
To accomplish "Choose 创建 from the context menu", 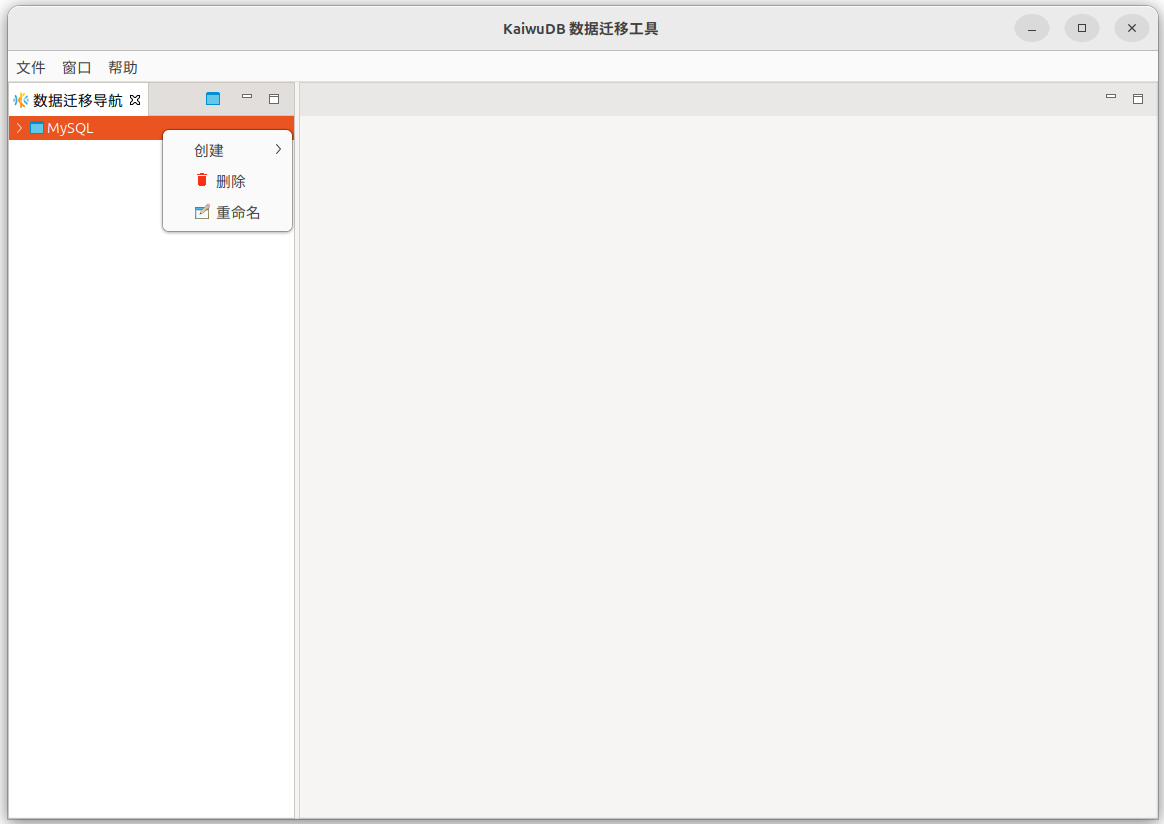I will [209, 150].
